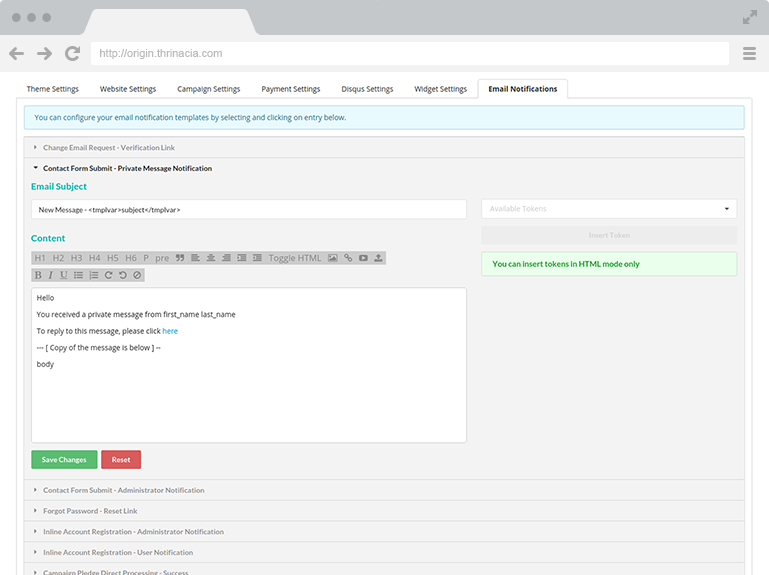Expand Inline Account Registration - Administrator Notification
This screenshot has width=769, height=575.
384,531
